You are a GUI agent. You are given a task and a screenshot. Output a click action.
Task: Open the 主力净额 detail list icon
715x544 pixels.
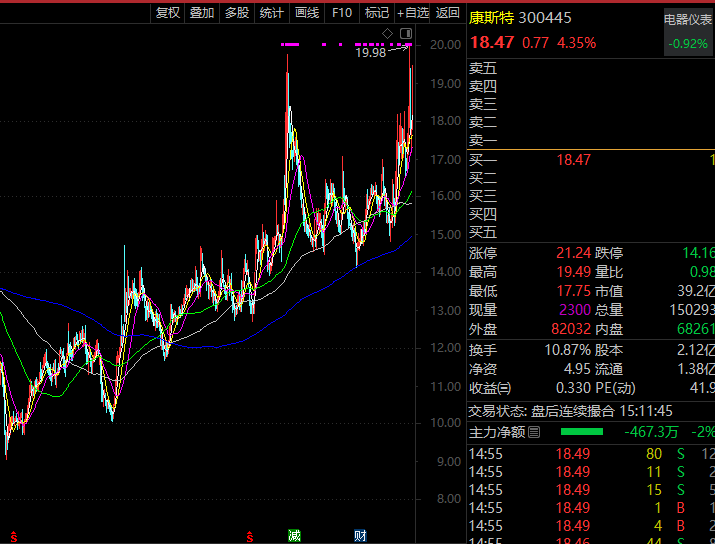(x=534, y=432)
